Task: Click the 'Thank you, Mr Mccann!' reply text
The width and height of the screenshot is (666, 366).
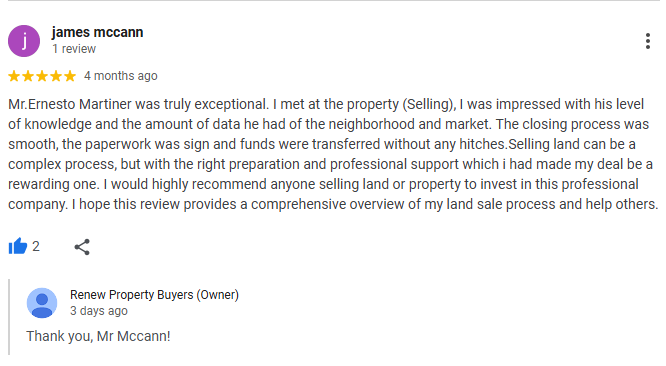Action: click(x=98, y=336)
